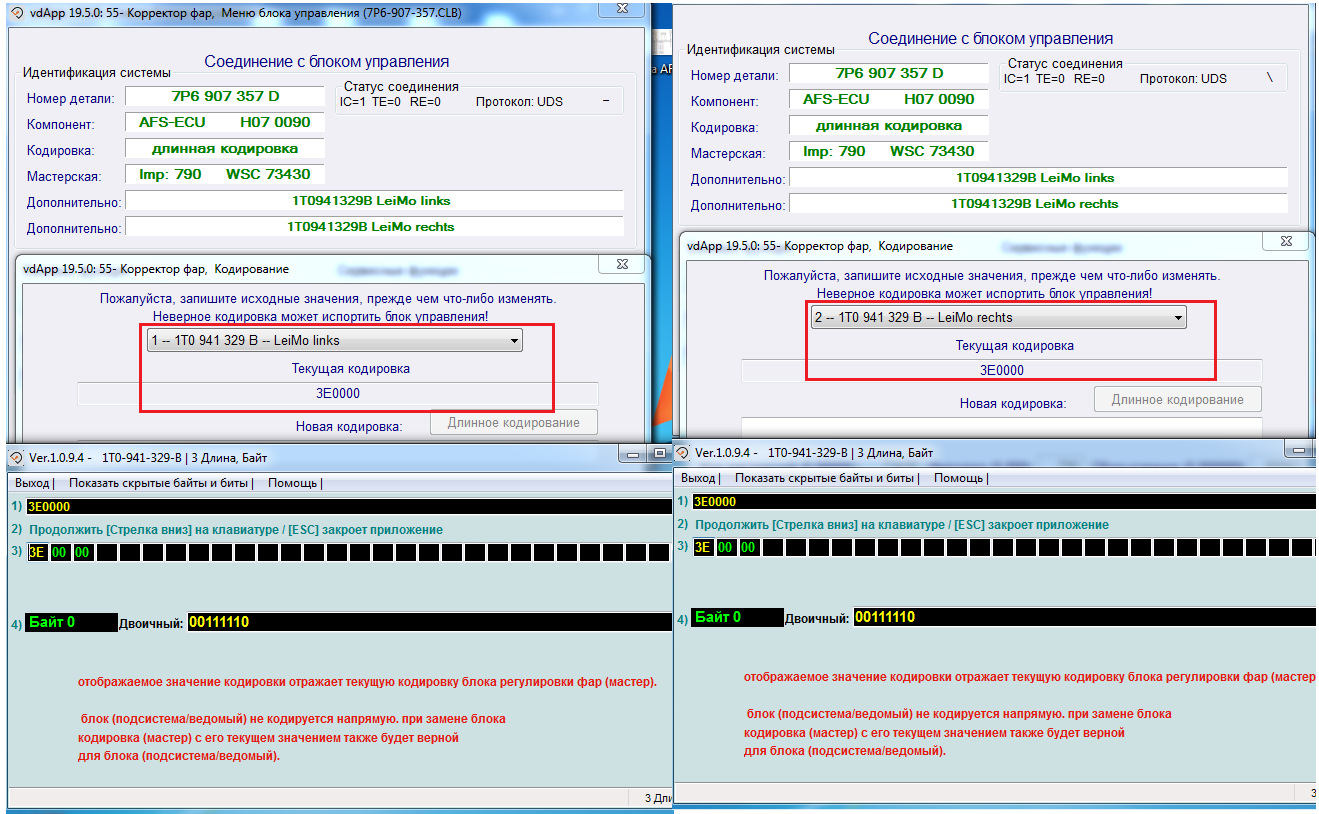Open the '2 -- 1T0 941 329 B -- LeiMo rechts' dropdown
Screen dimensions: 1319x814
[x=998, y=318]
